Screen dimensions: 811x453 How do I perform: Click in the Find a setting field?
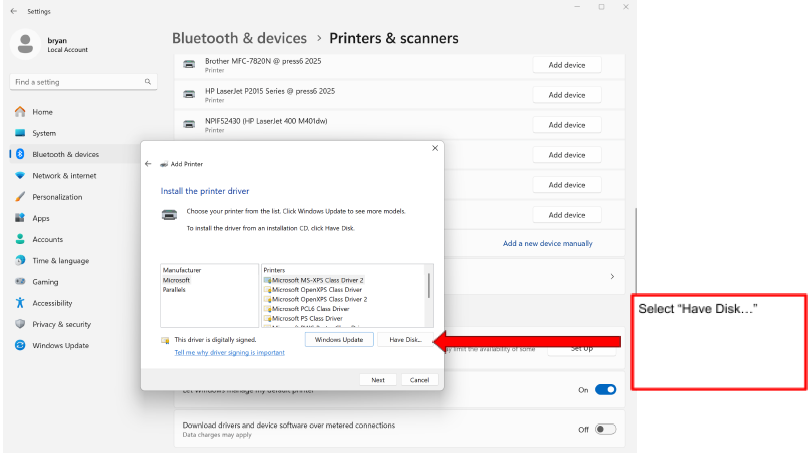click(83, 82)
